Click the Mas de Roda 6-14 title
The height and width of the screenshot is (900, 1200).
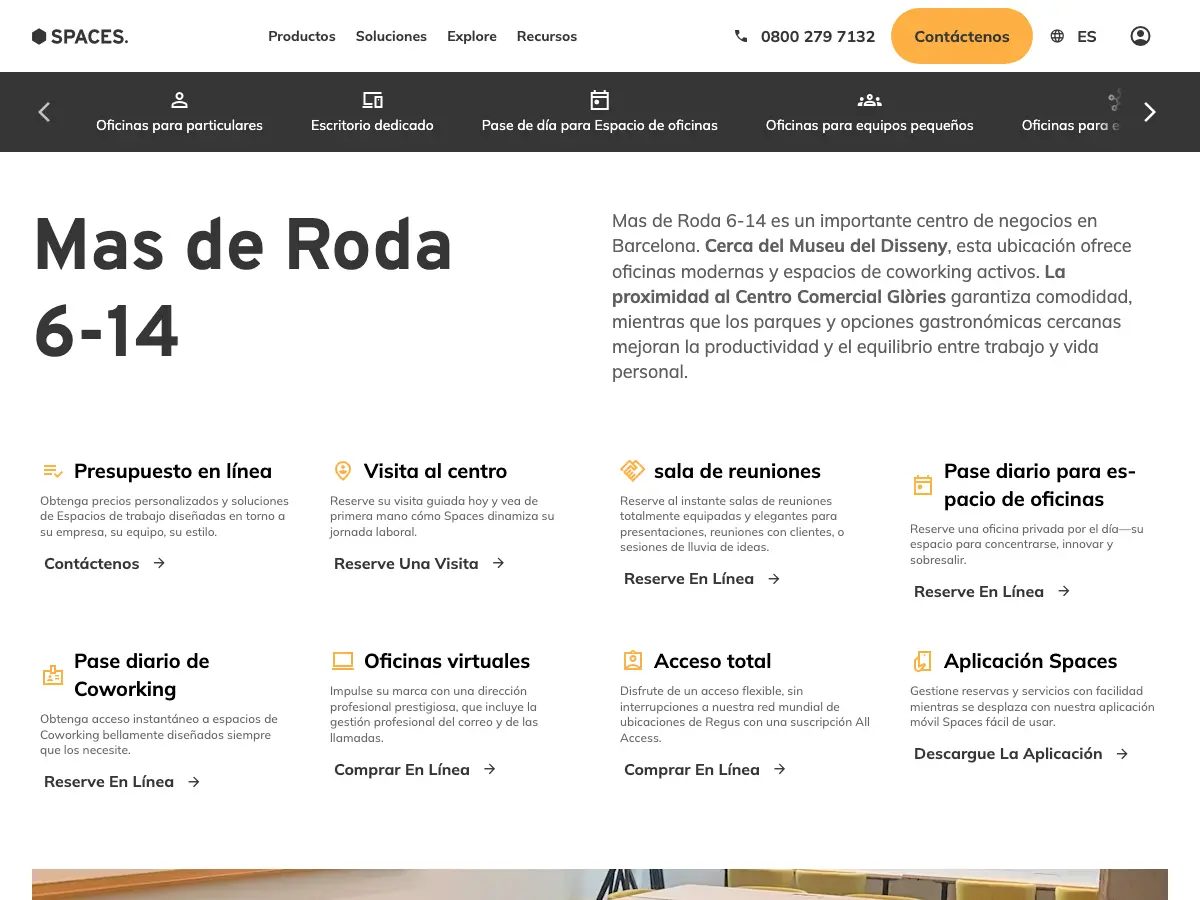coord(243,287)
